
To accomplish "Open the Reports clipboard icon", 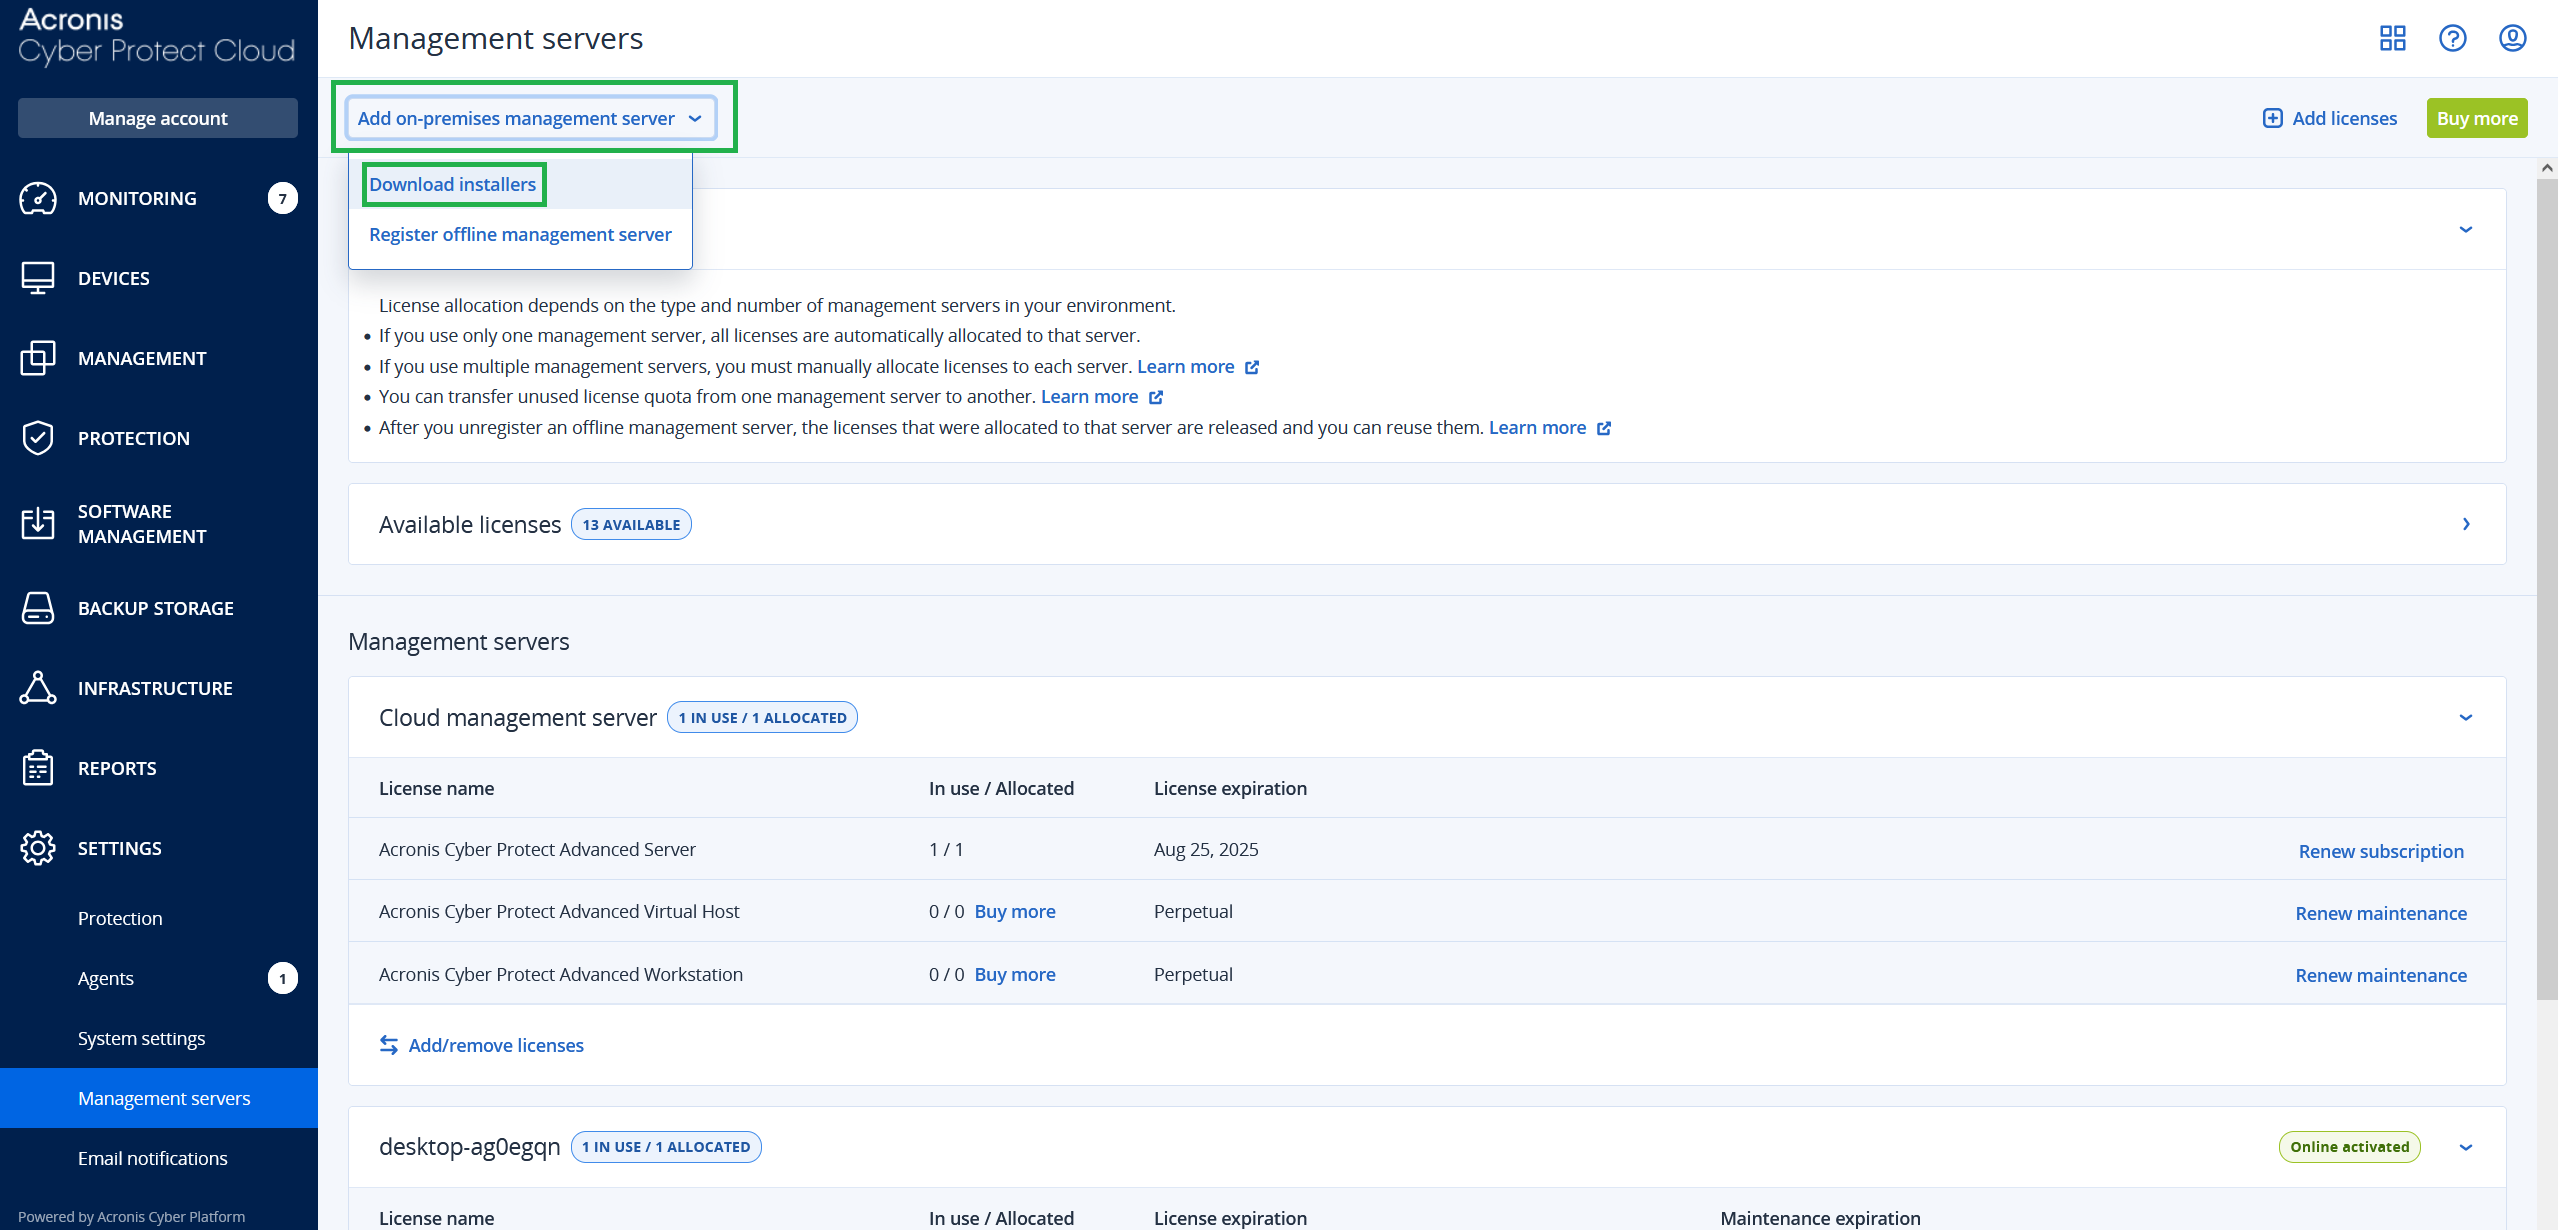I will tap(117, 768).
